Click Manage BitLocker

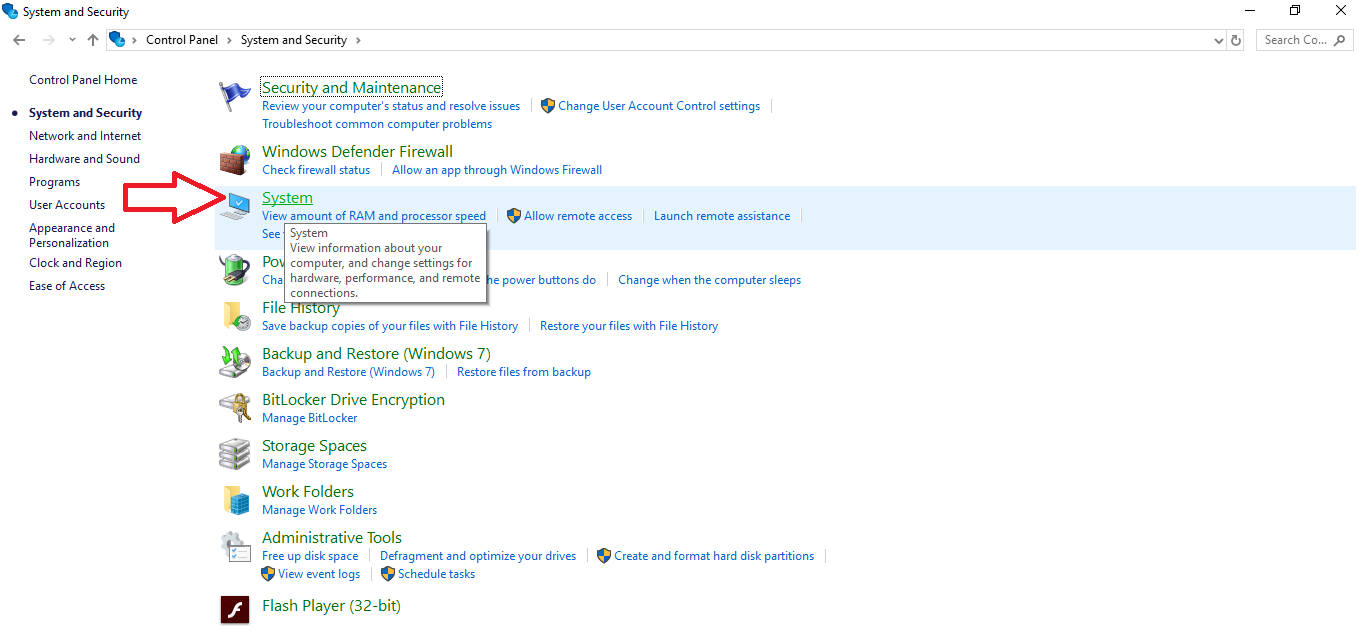click(309, 418)
